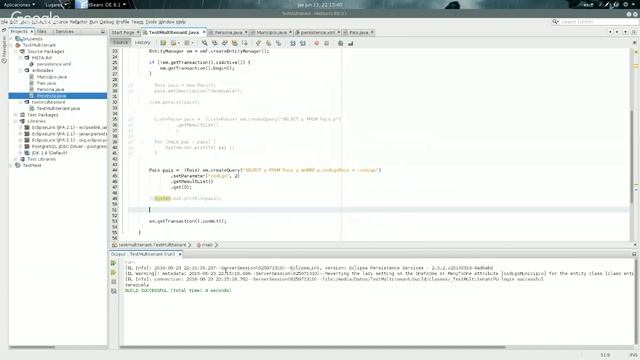Collapse the TestMultitenant project node
Screen dimensions: 640x360
pos(11,45)
